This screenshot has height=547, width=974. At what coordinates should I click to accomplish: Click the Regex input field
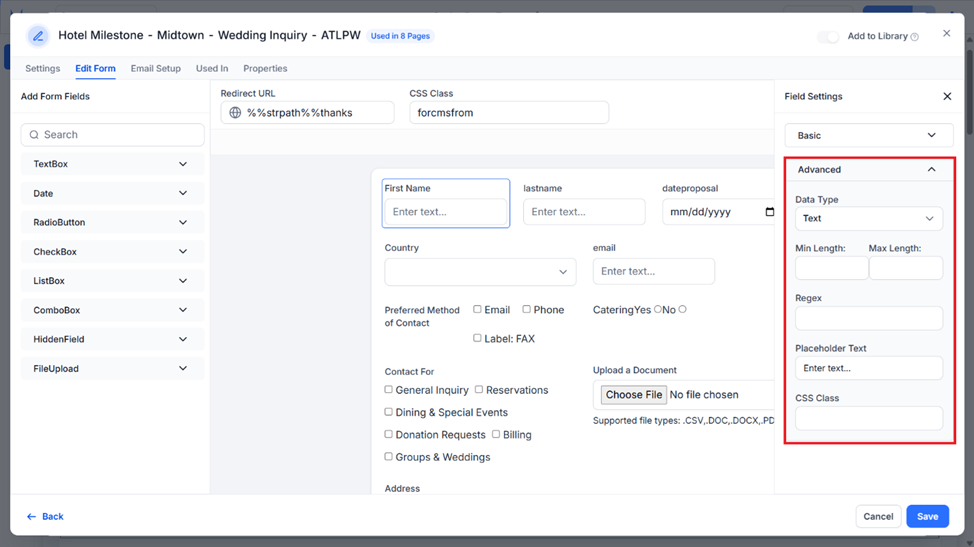pyautogui.click(x=868, y=319)
